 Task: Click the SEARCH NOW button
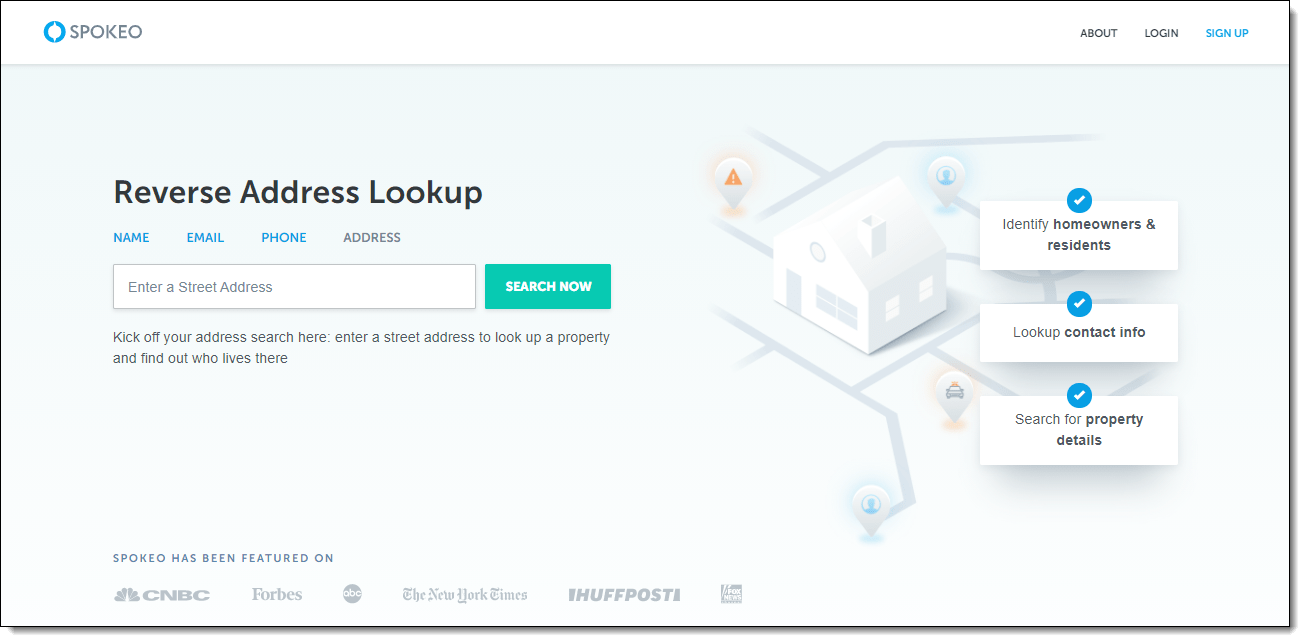(548, 287)
